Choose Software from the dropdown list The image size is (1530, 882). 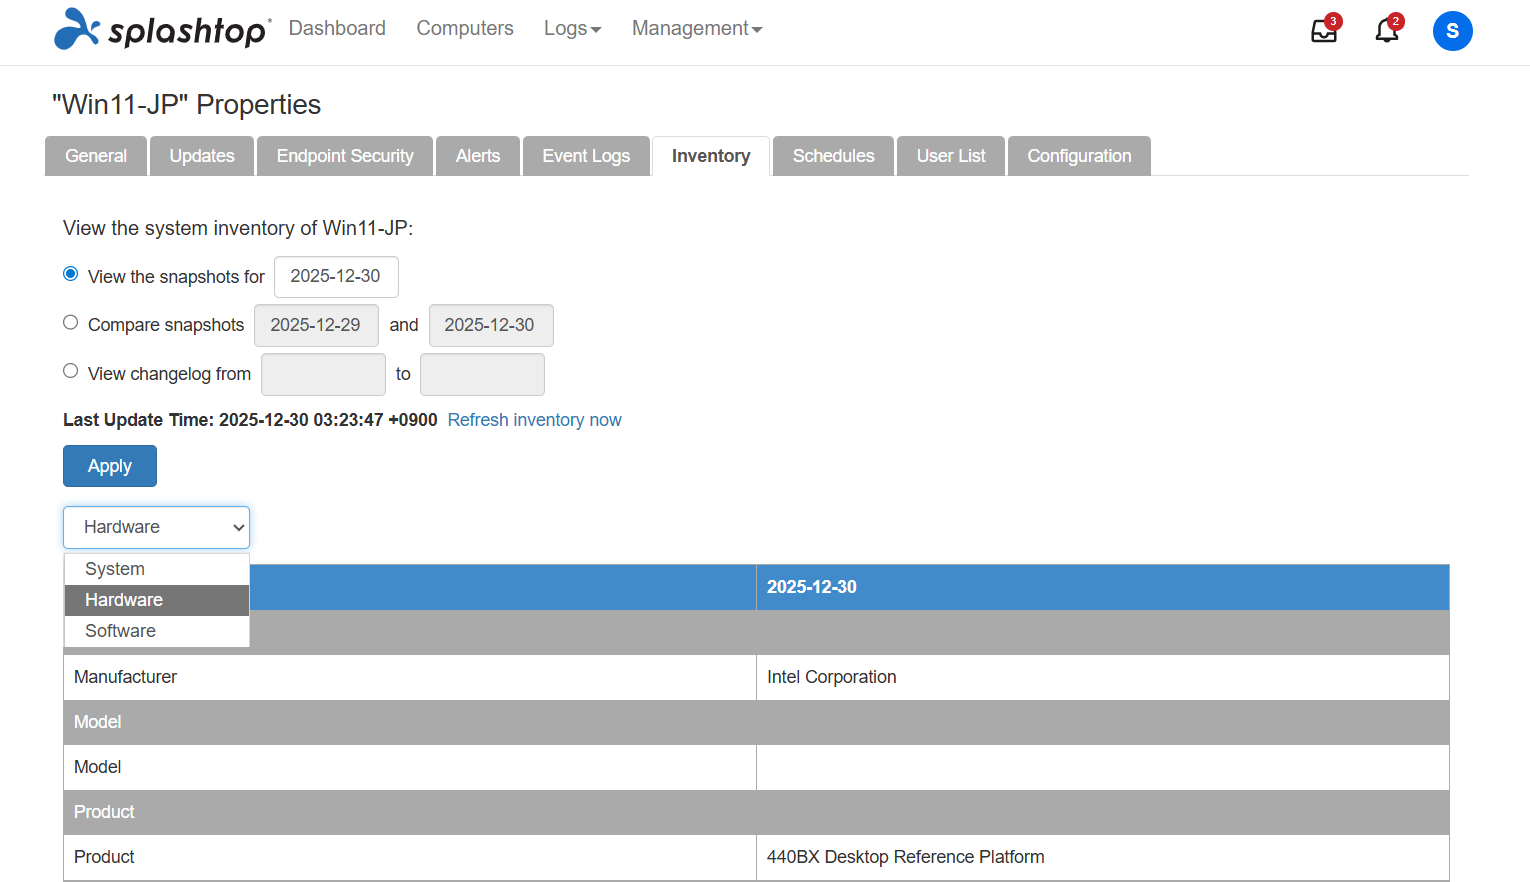point(157,631)
